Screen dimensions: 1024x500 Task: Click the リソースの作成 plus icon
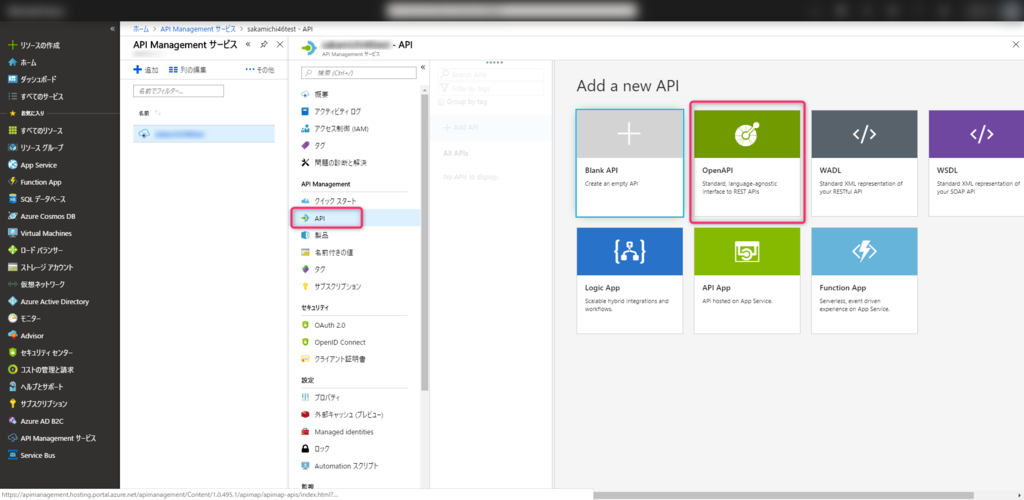click(x=12, y=46)
